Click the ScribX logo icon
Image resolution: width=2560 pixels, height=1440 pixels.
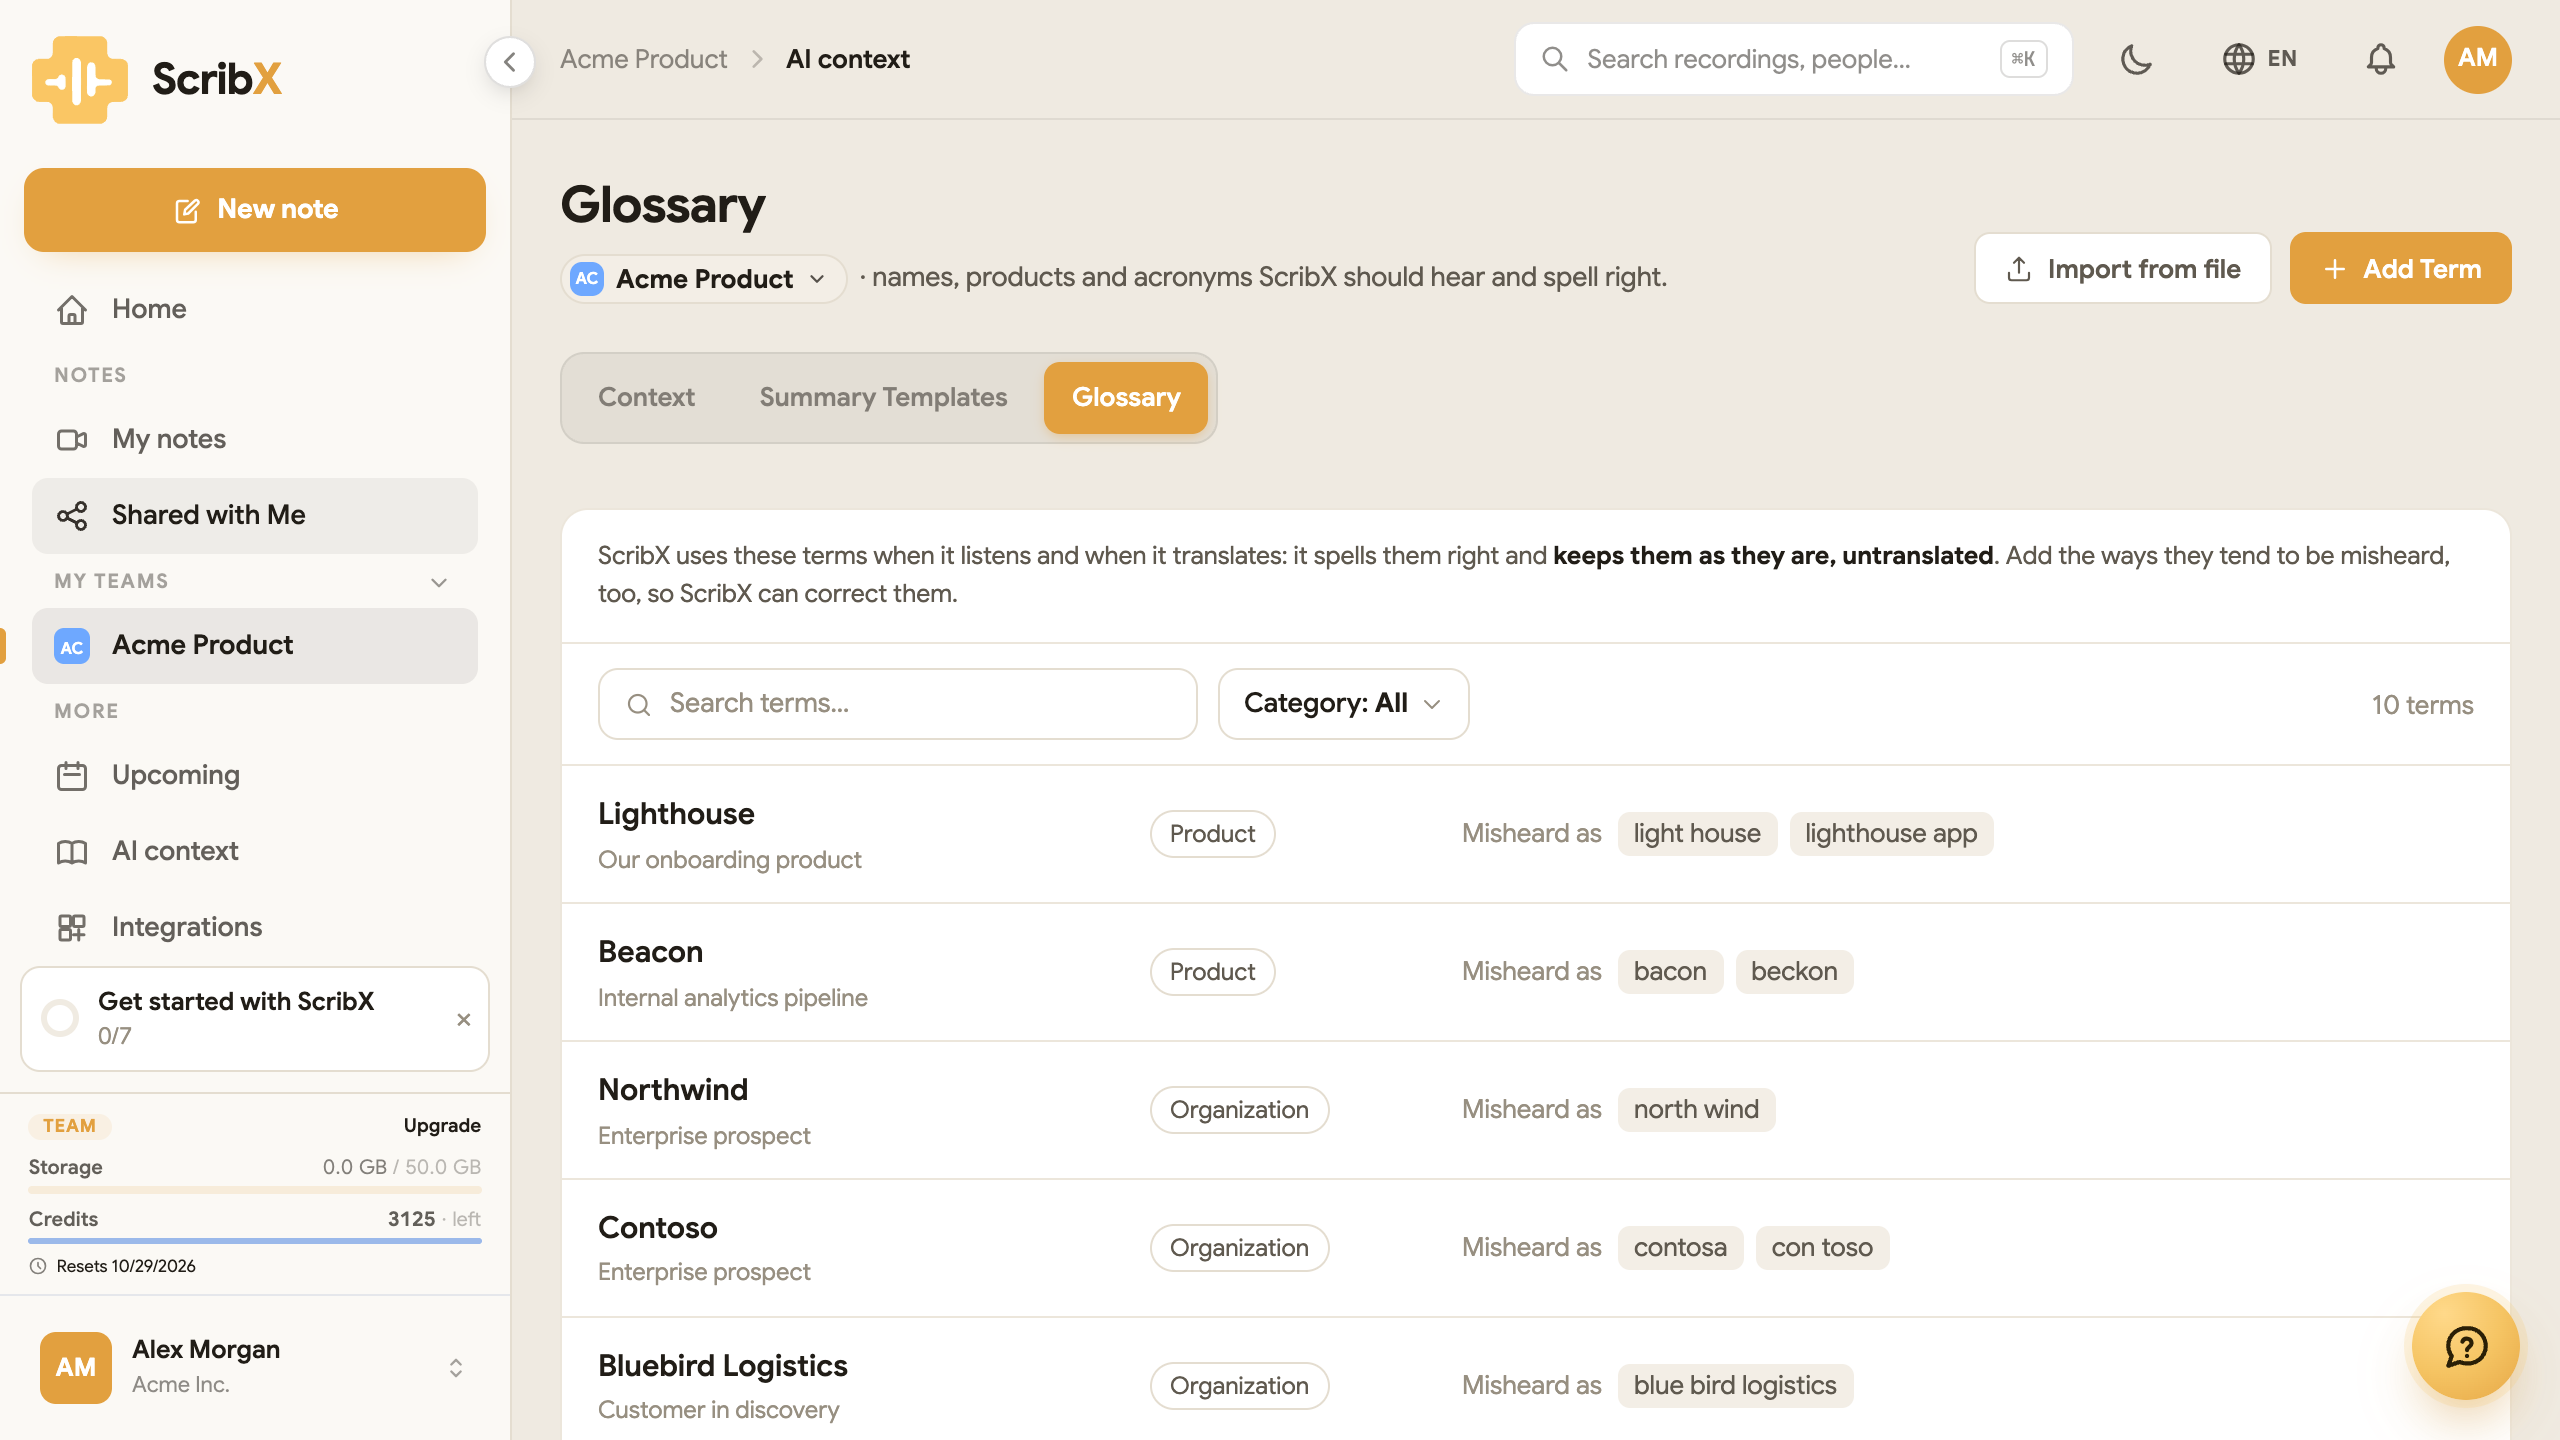[x=80, y=79]
